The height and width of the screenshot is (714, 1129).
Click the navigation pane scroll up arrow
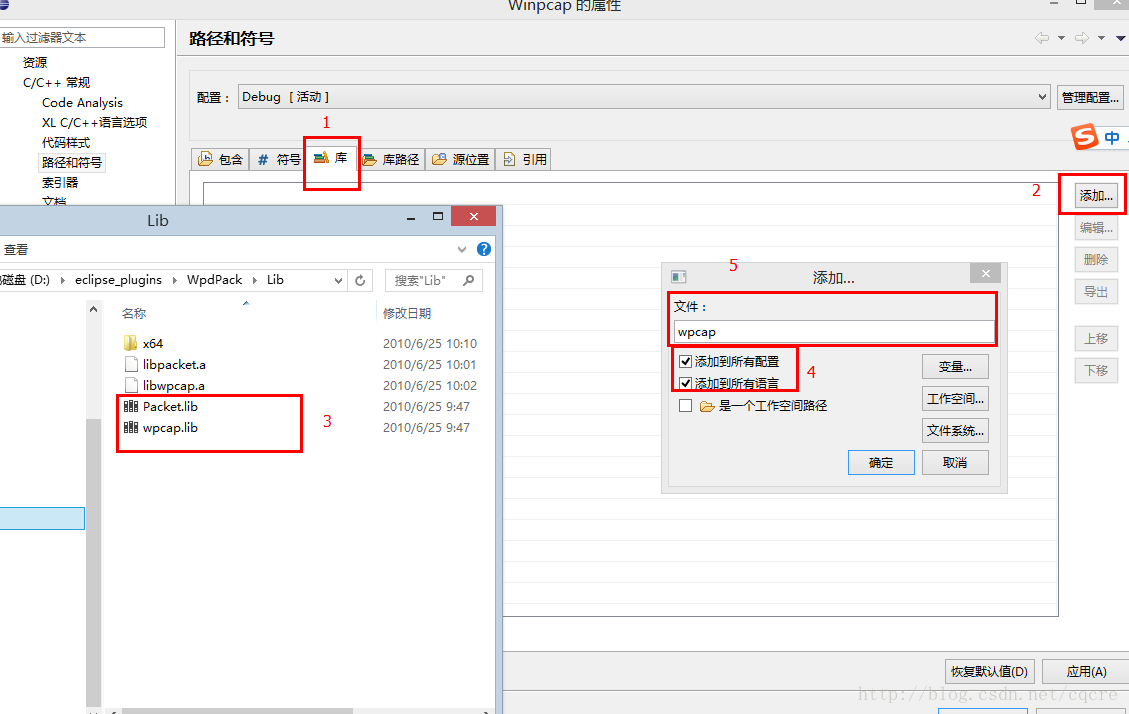click(x=94, y=309)
